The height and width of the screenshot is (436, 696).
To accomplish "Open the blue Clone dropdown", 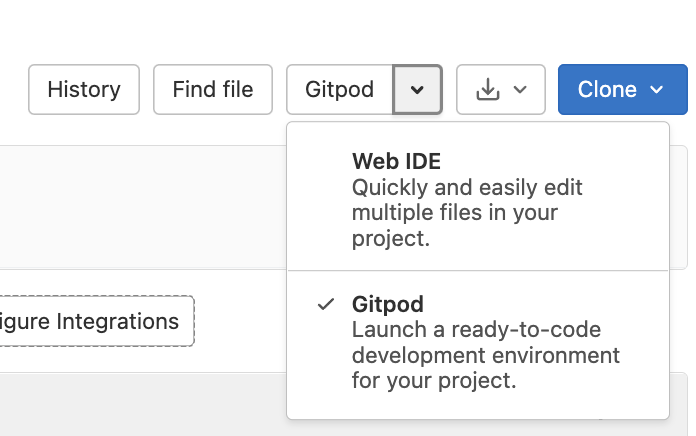I will tap(622, 90).
